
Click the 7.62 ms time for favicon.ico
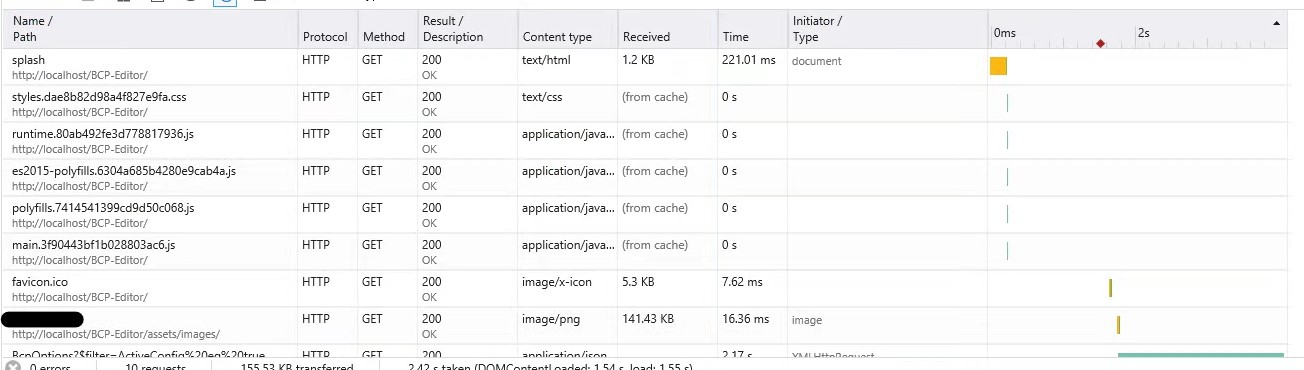[x=742, y=282]
